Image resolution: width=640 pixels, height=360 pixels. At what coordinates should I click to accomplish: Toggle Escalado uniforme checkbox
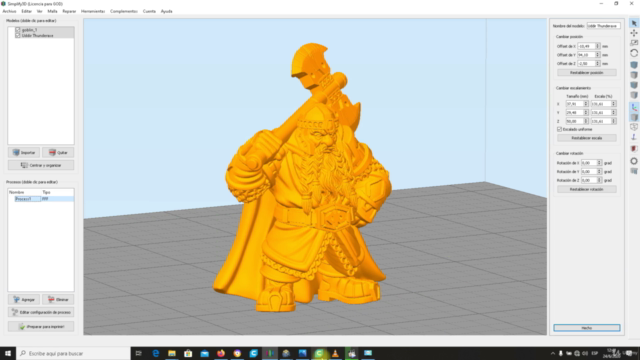560,129
